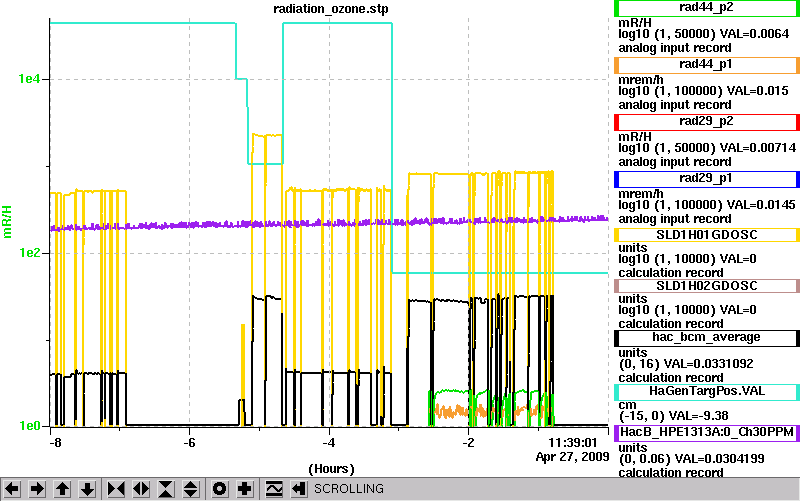The width and height of the screenshot is (800, 501).
Task: Click the -8 hours x-axis tick label
Action: (x=55, y=442)
